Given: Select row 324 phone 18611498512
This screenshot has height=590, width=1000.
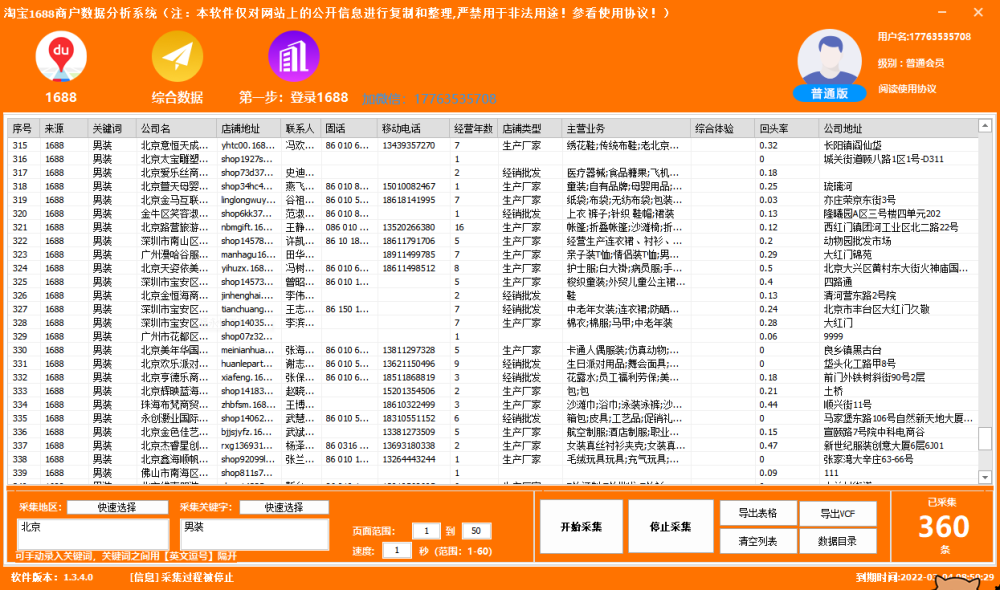Looking at the screenshot, I should point(409,268).
